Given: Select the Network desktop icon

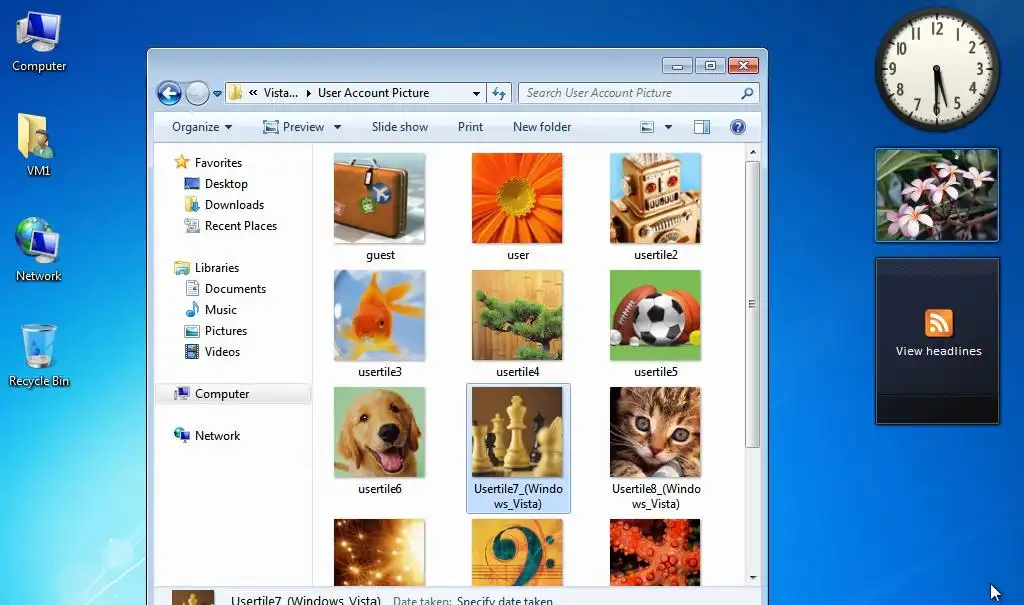Looking at the screenshot, I should coord(39,250).
